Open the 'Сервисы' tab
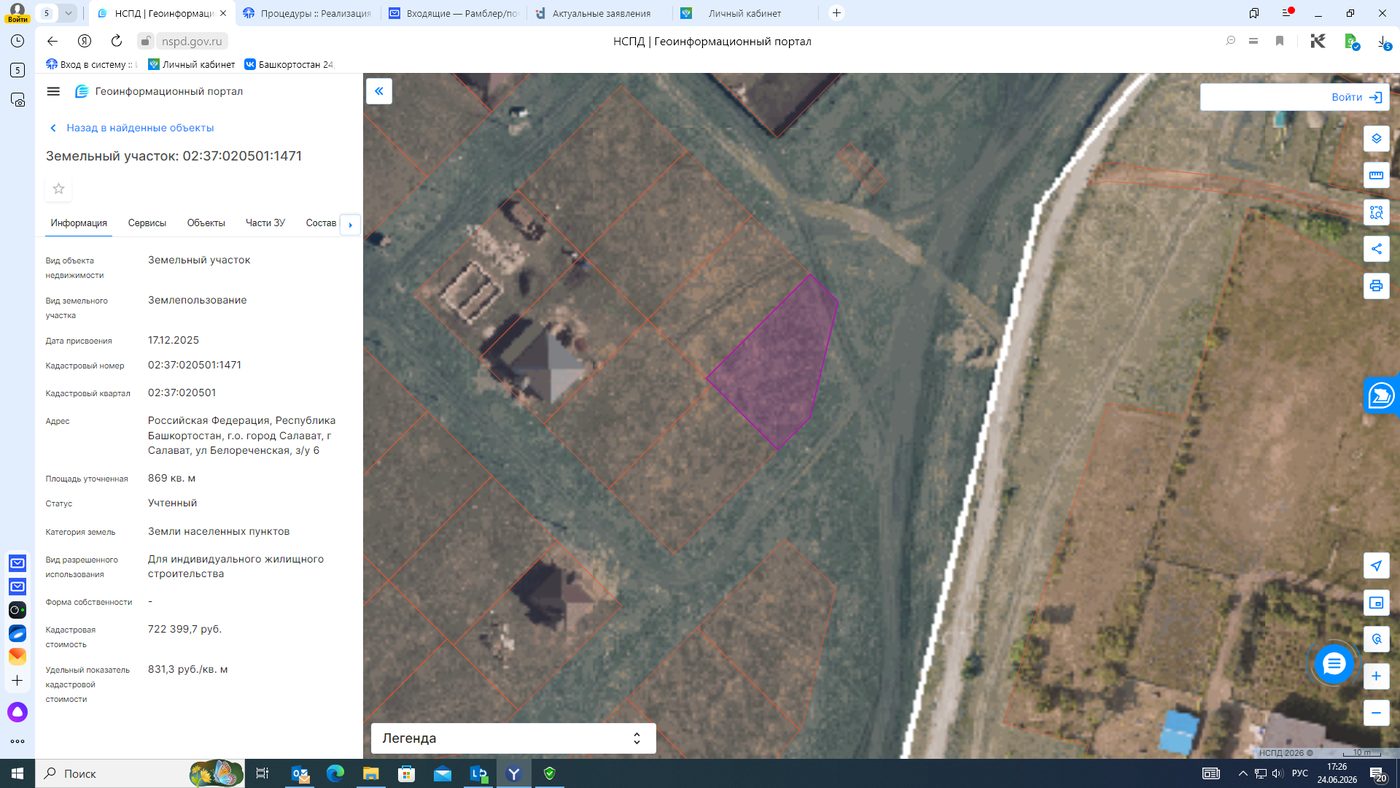1400x788 pixels. 147,223
